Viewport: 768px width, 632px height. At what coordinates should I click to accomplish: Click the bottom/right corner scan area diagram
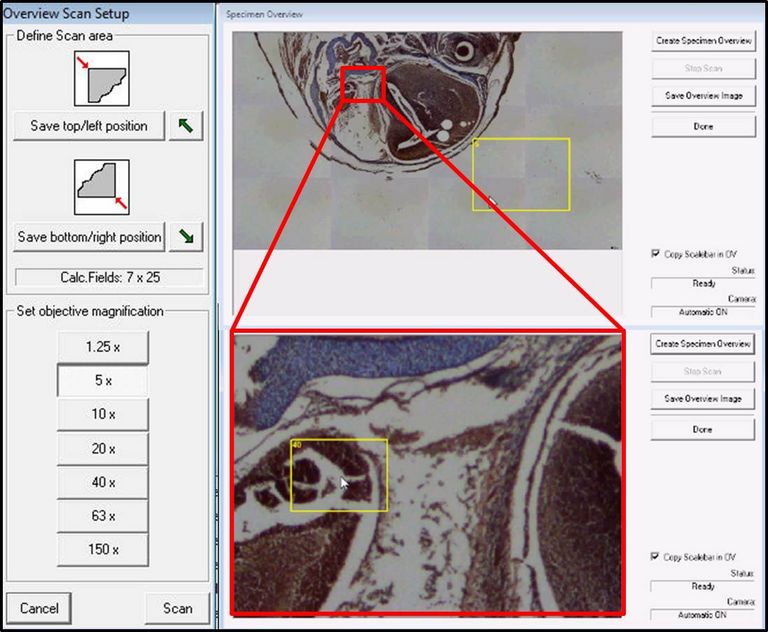(102, 189)
